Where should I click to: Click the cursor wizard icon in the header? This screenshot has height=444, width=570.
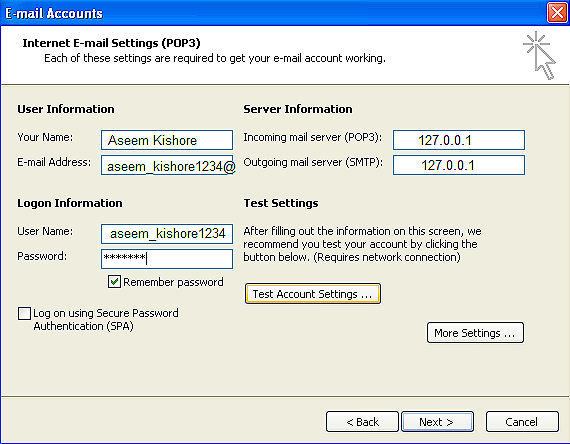(540, 56)
